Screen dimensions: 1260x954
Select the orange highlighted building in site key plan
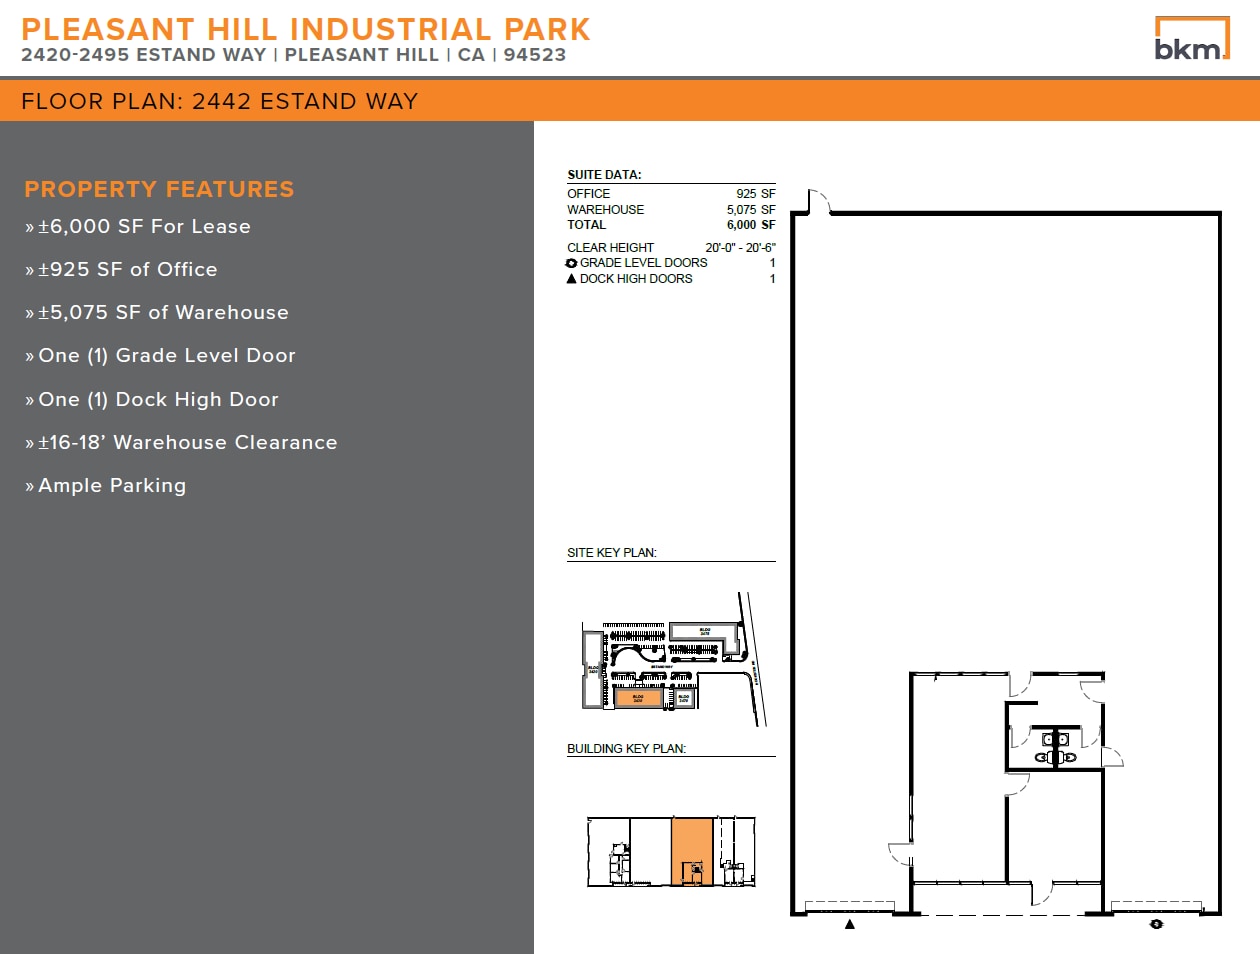click(x=638, y=698)
